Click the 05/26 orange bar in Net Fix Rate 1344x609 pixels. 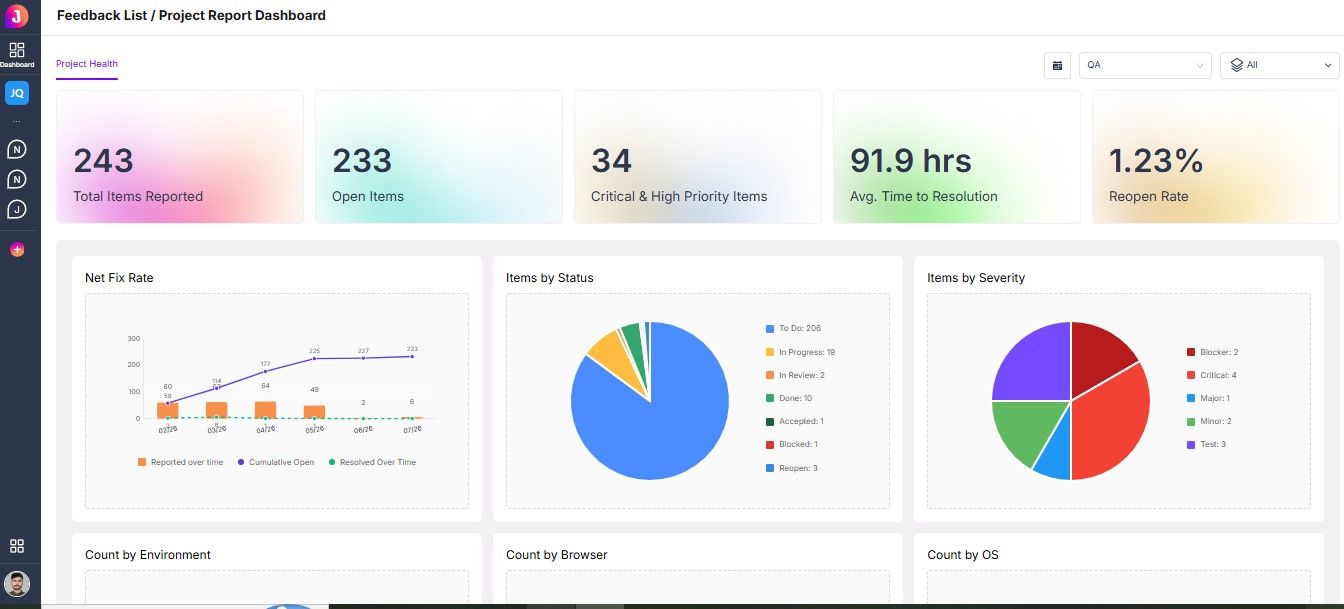314,412
